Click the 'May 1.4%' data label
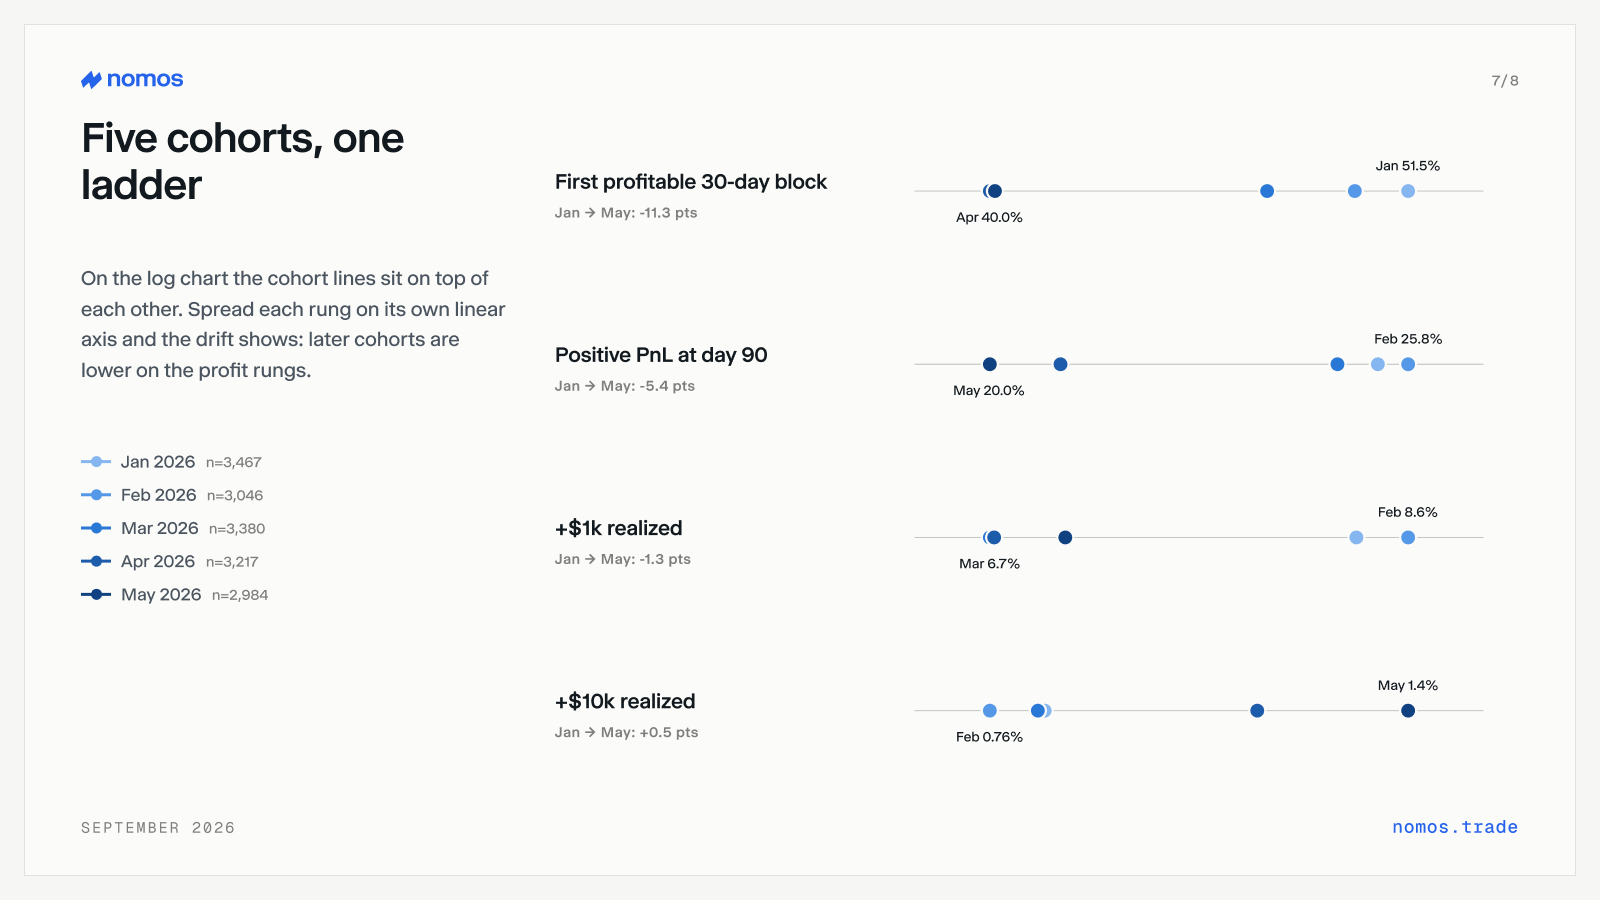Viewport: 1600px width, 900px height. (1408, 685)
